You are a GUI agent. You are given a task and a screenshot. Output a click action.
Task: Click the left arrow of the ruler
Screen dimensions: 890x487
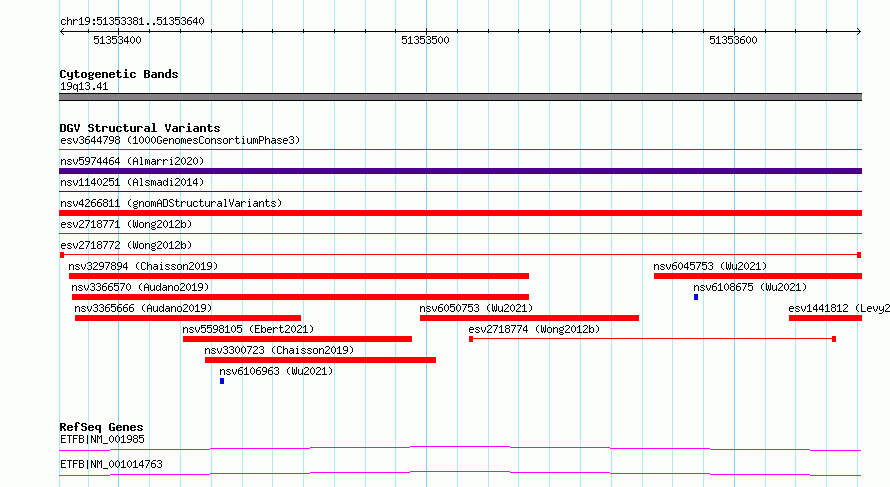[62, 32]
